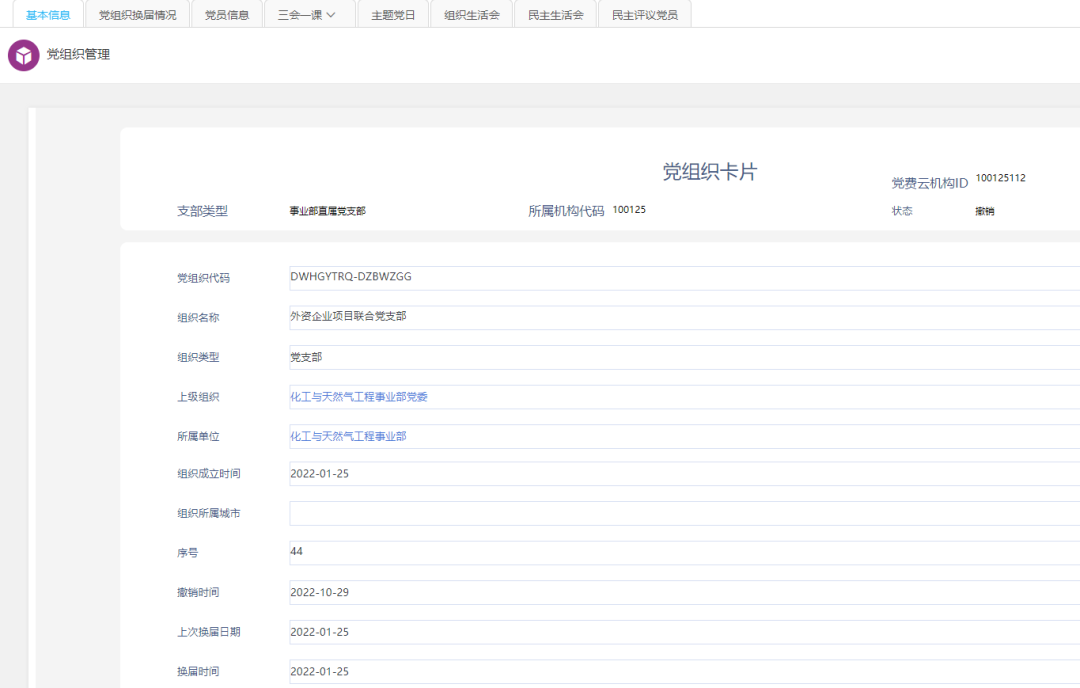
Task: Select the 上次换届日期 date field
Action: click(x=680, y=632)
